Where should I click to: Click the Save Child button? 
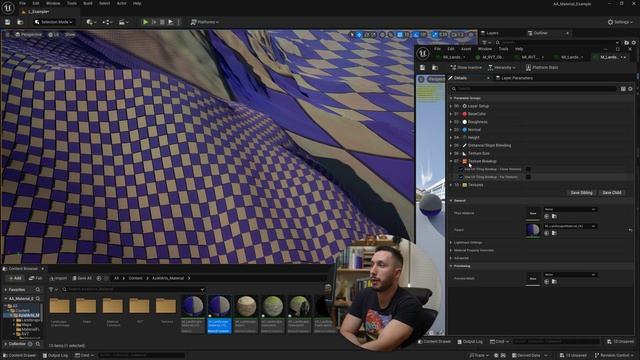[612, 193]
